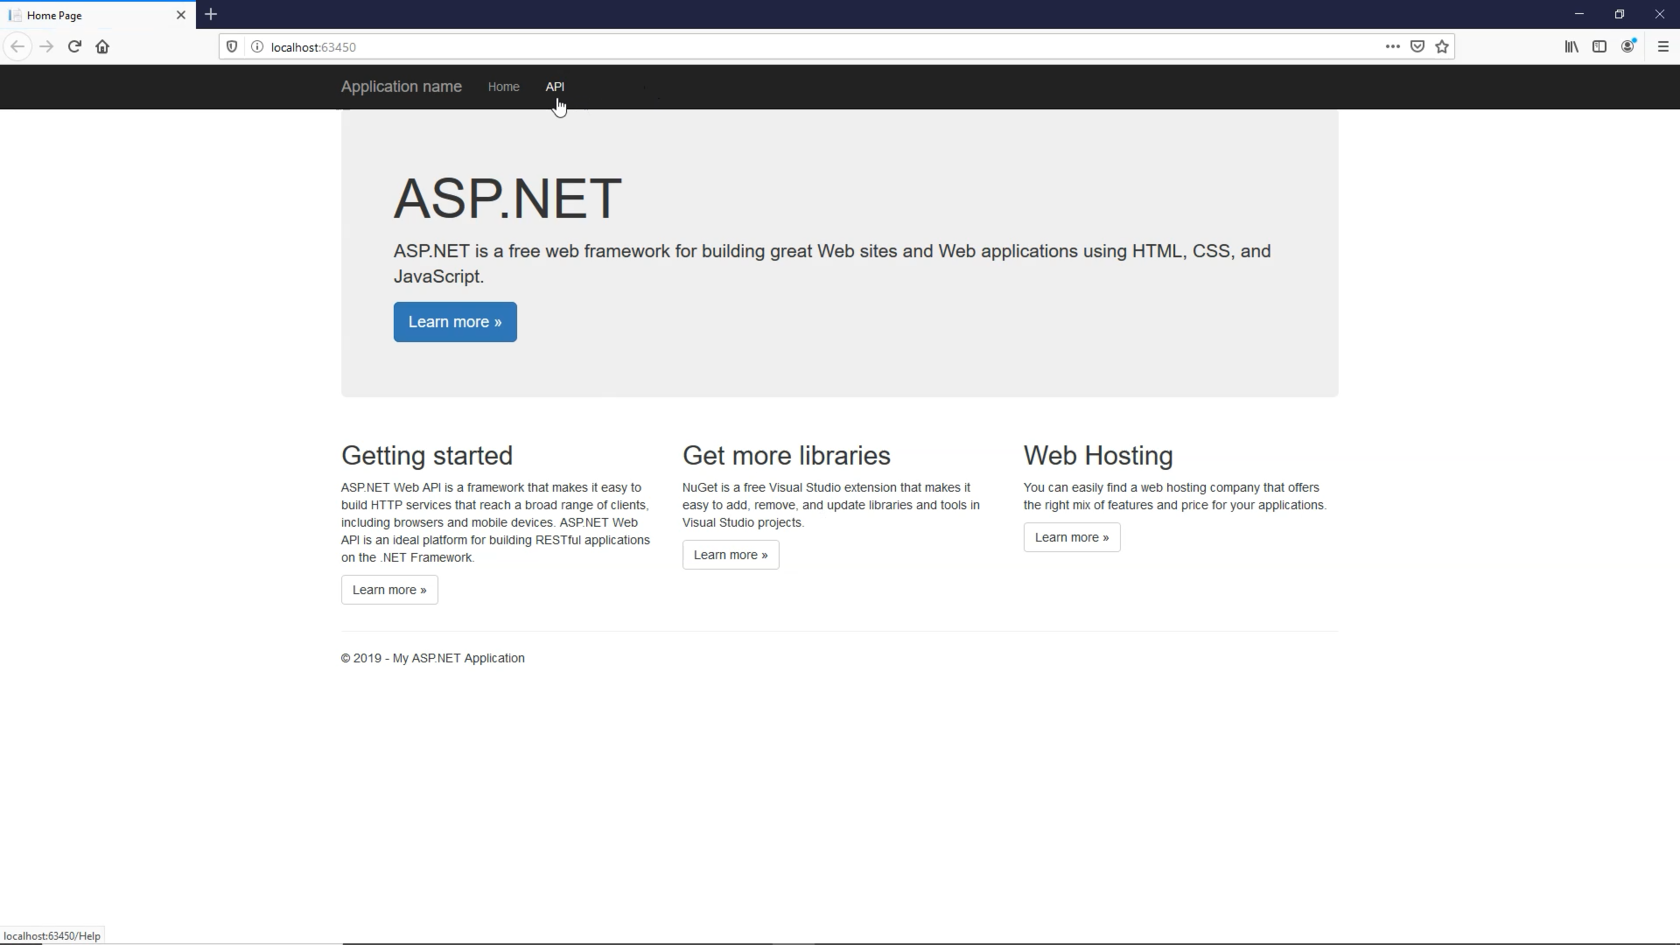Viewport: 1680px width, 945px height.
Task: Open the API navbar item
Action: tap(555, 87)
